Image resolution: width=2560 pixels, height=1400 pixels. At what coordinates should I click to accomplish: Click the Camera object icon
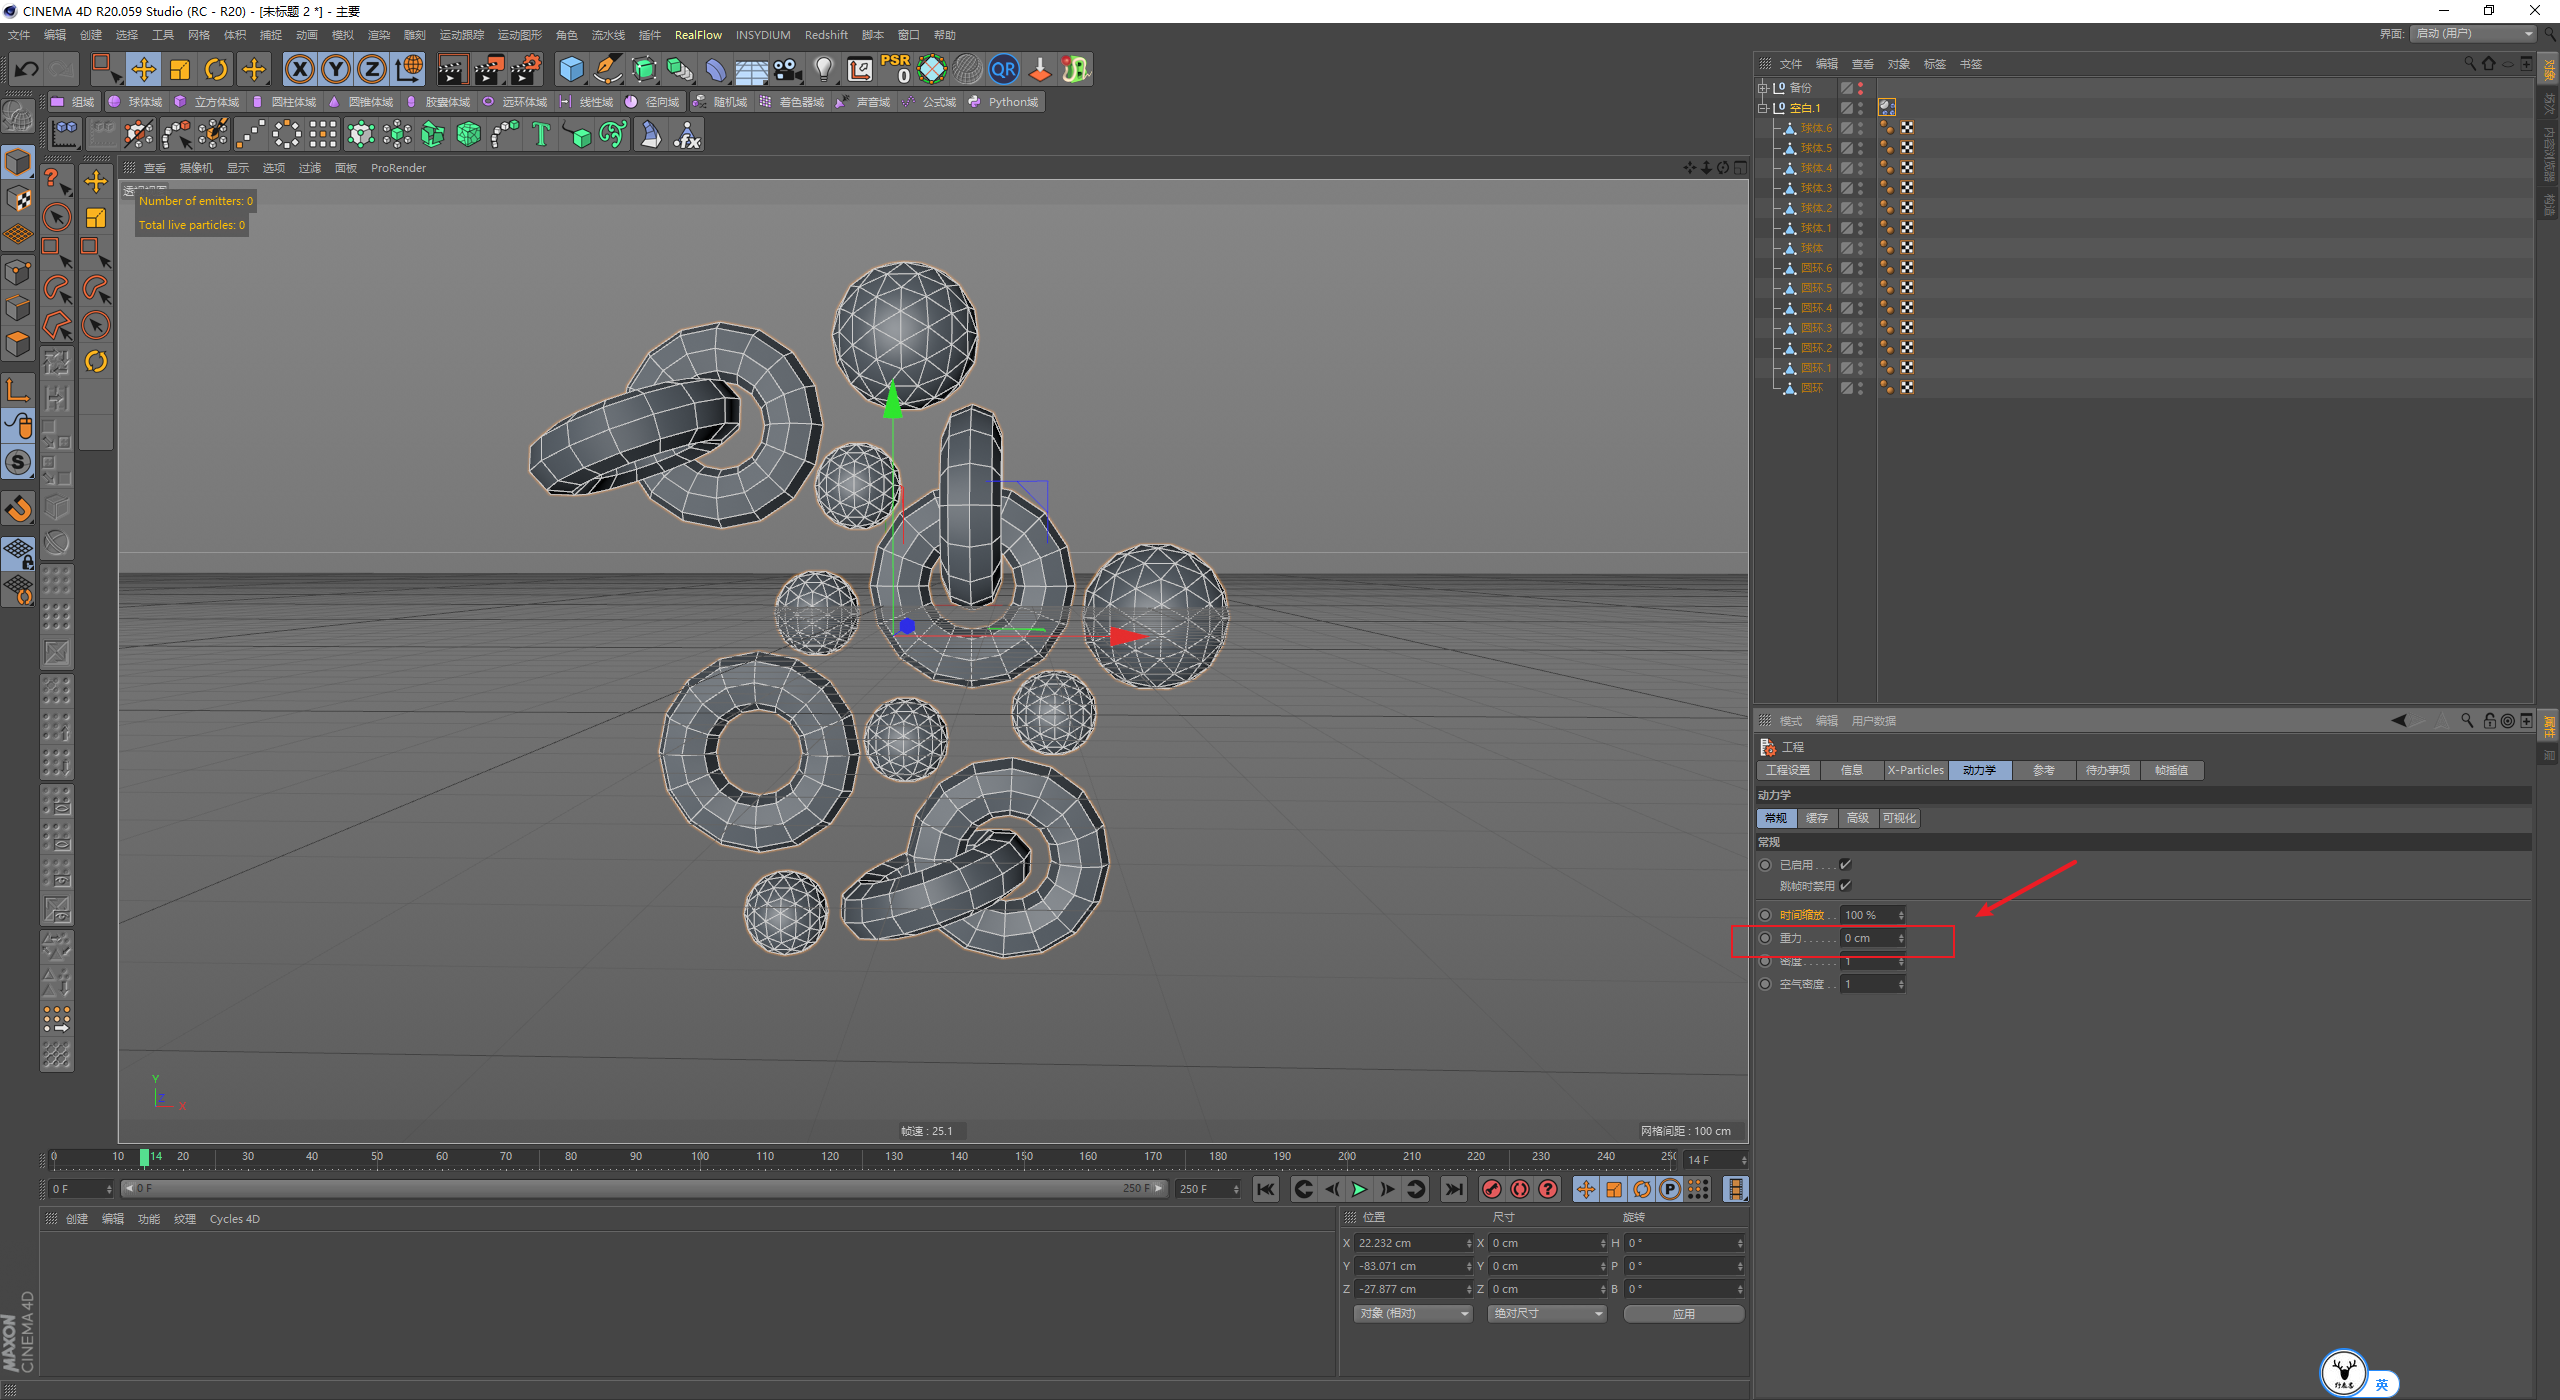[788, 69]
